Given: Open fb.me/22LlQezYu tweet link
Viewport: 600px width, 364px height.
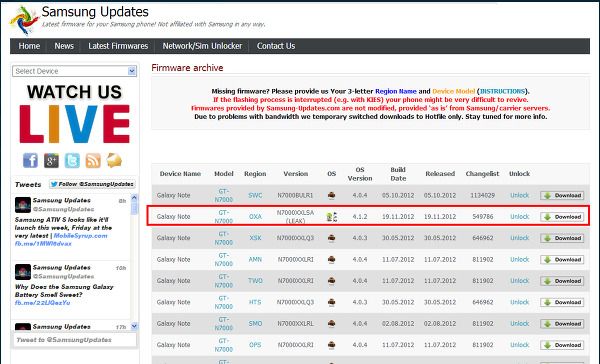Looking at the screenshot, I should coord(42,303).
